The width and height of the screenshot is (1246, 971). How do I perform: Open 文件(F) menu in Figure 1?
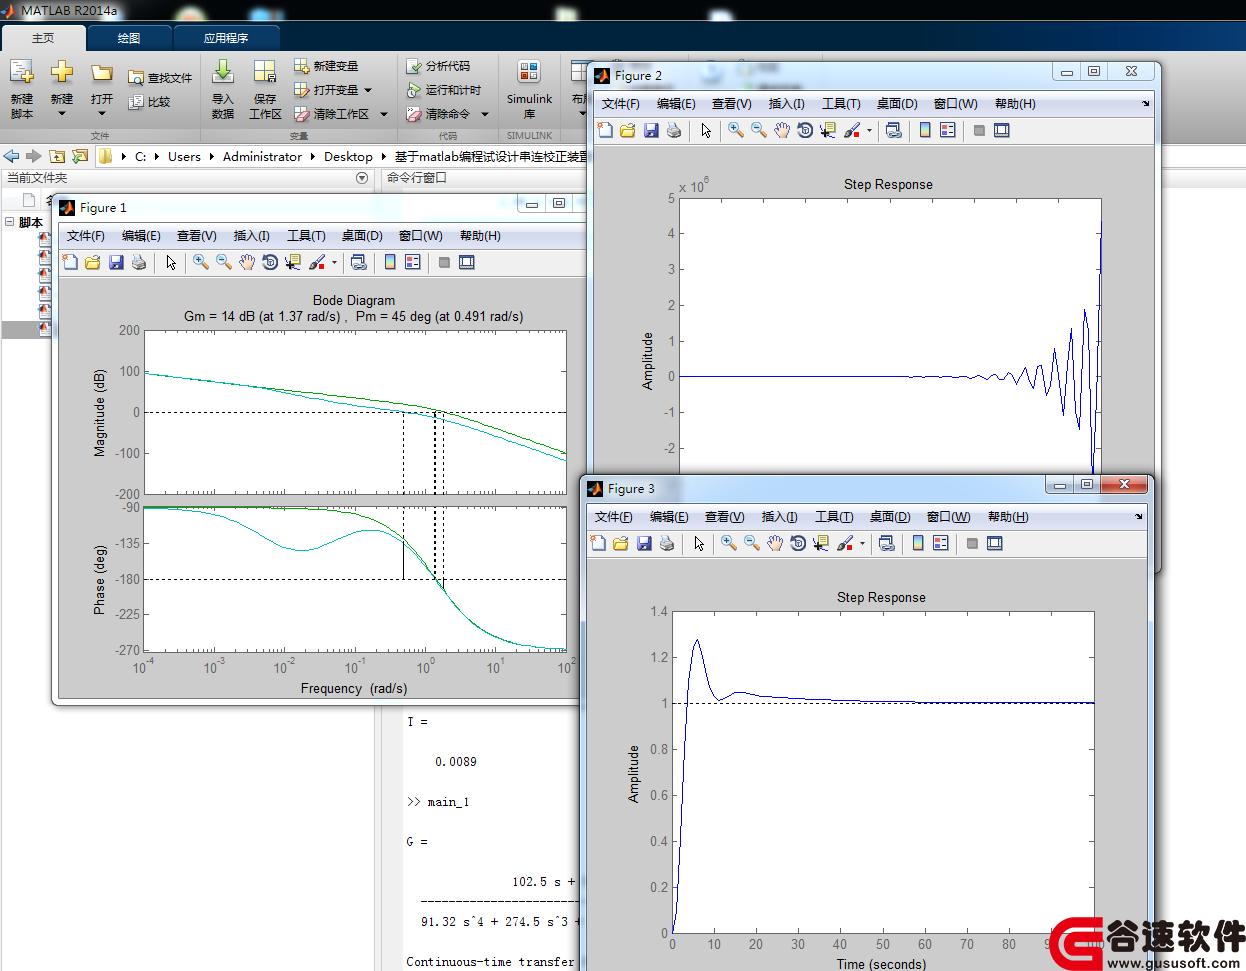coord(86,236)
